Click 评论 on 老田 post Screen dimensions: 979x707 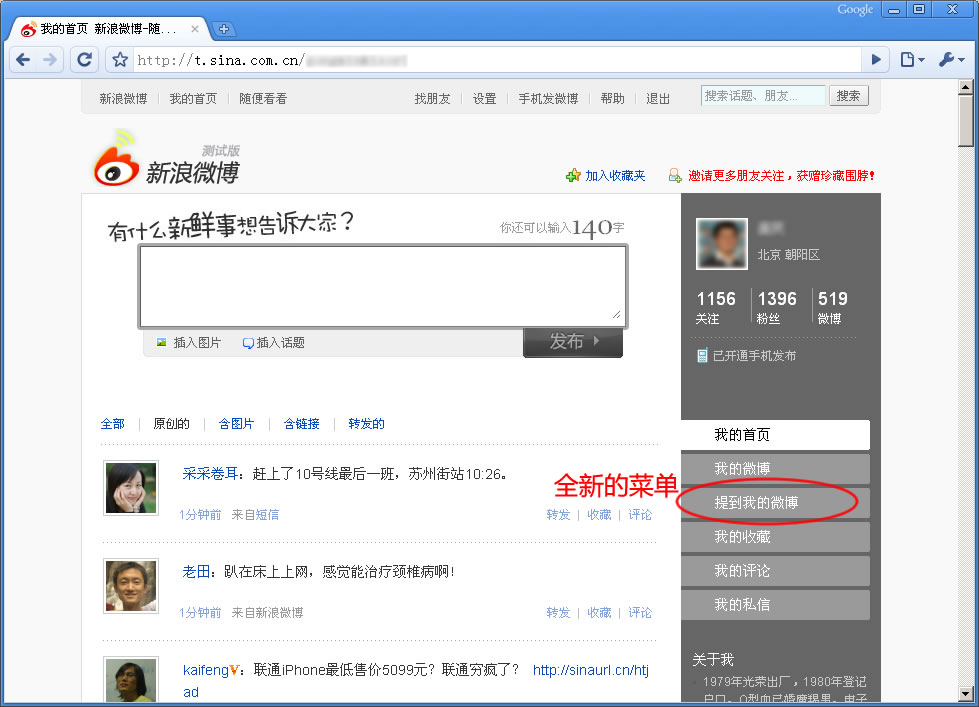click(x=640, y=613)
